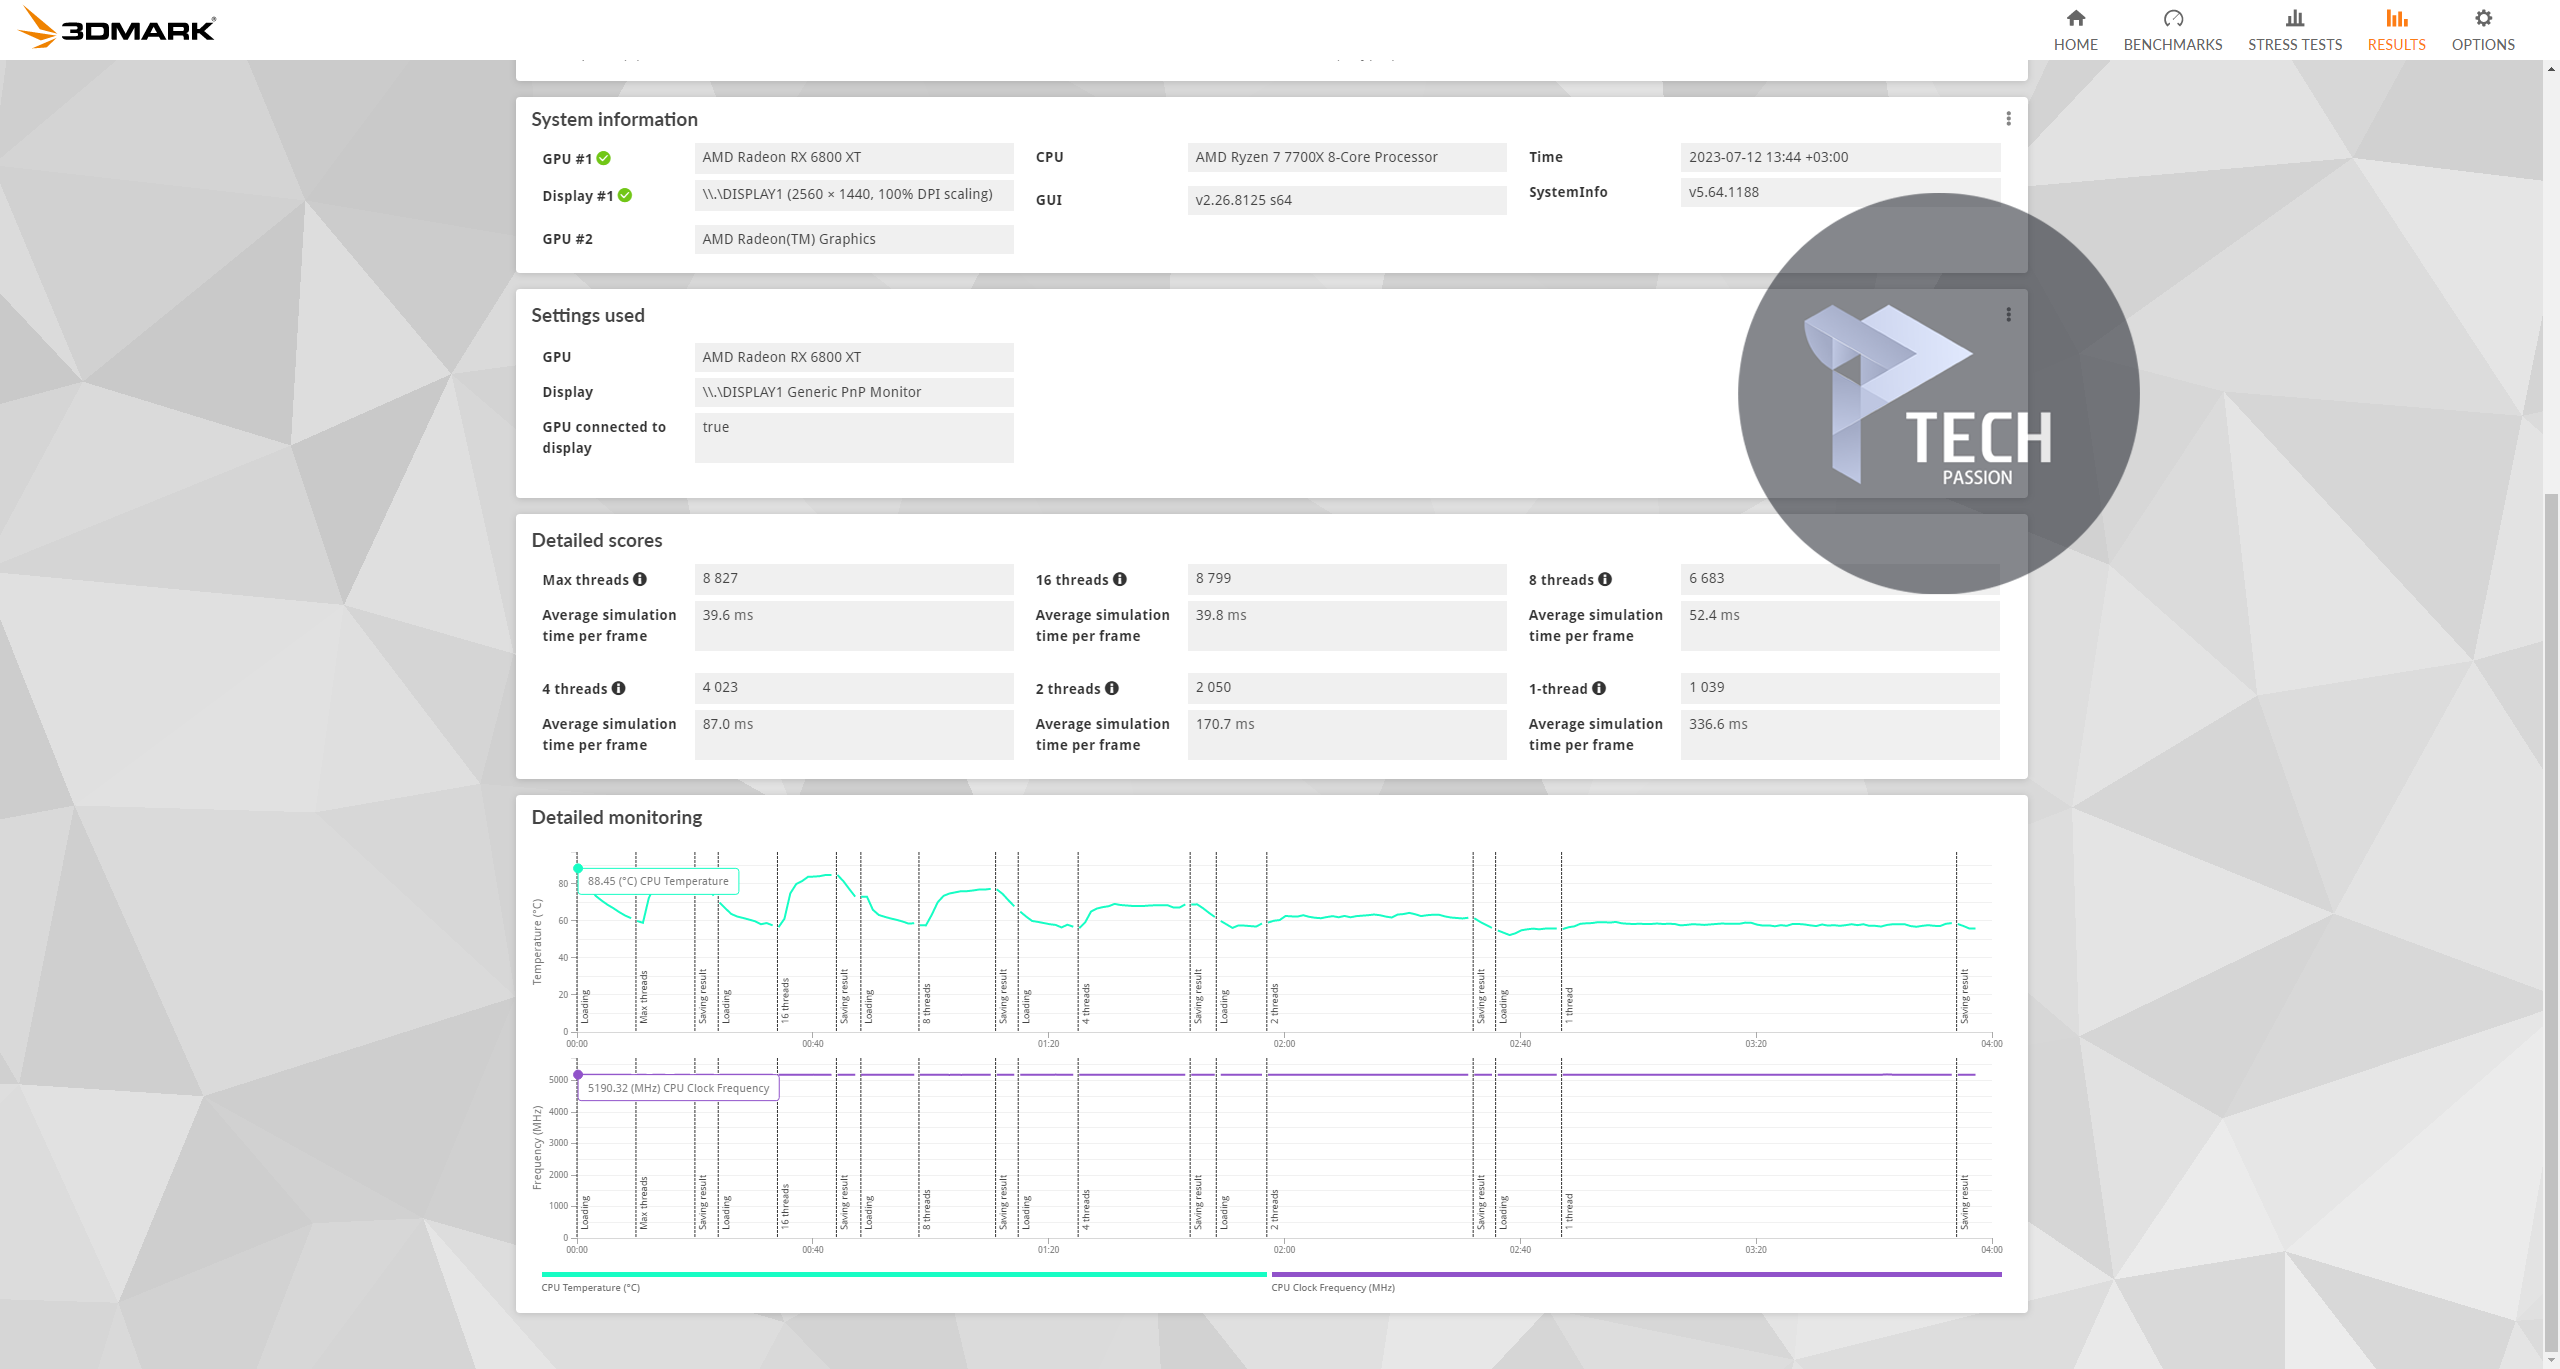Click the green check next to Display #1
This screenshot has height=1369, width=2560.
625,195
